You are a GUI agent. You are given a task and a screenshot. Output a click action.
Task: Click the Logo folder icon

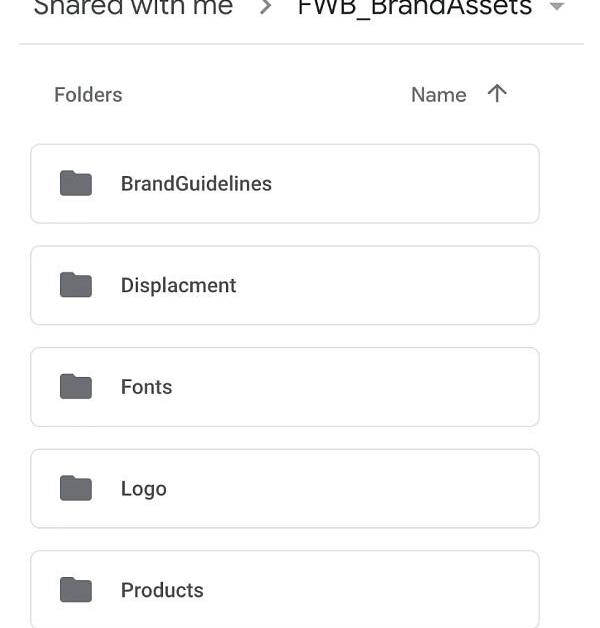[76, 488]
